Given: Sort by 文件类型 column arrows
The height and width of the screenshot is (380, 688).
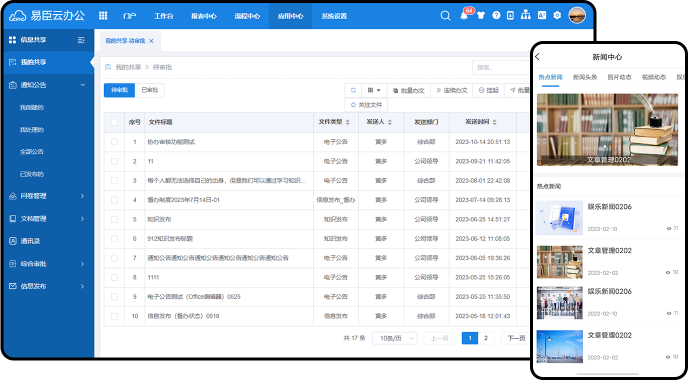Looking at the screenshot, I should click(348, 122).
